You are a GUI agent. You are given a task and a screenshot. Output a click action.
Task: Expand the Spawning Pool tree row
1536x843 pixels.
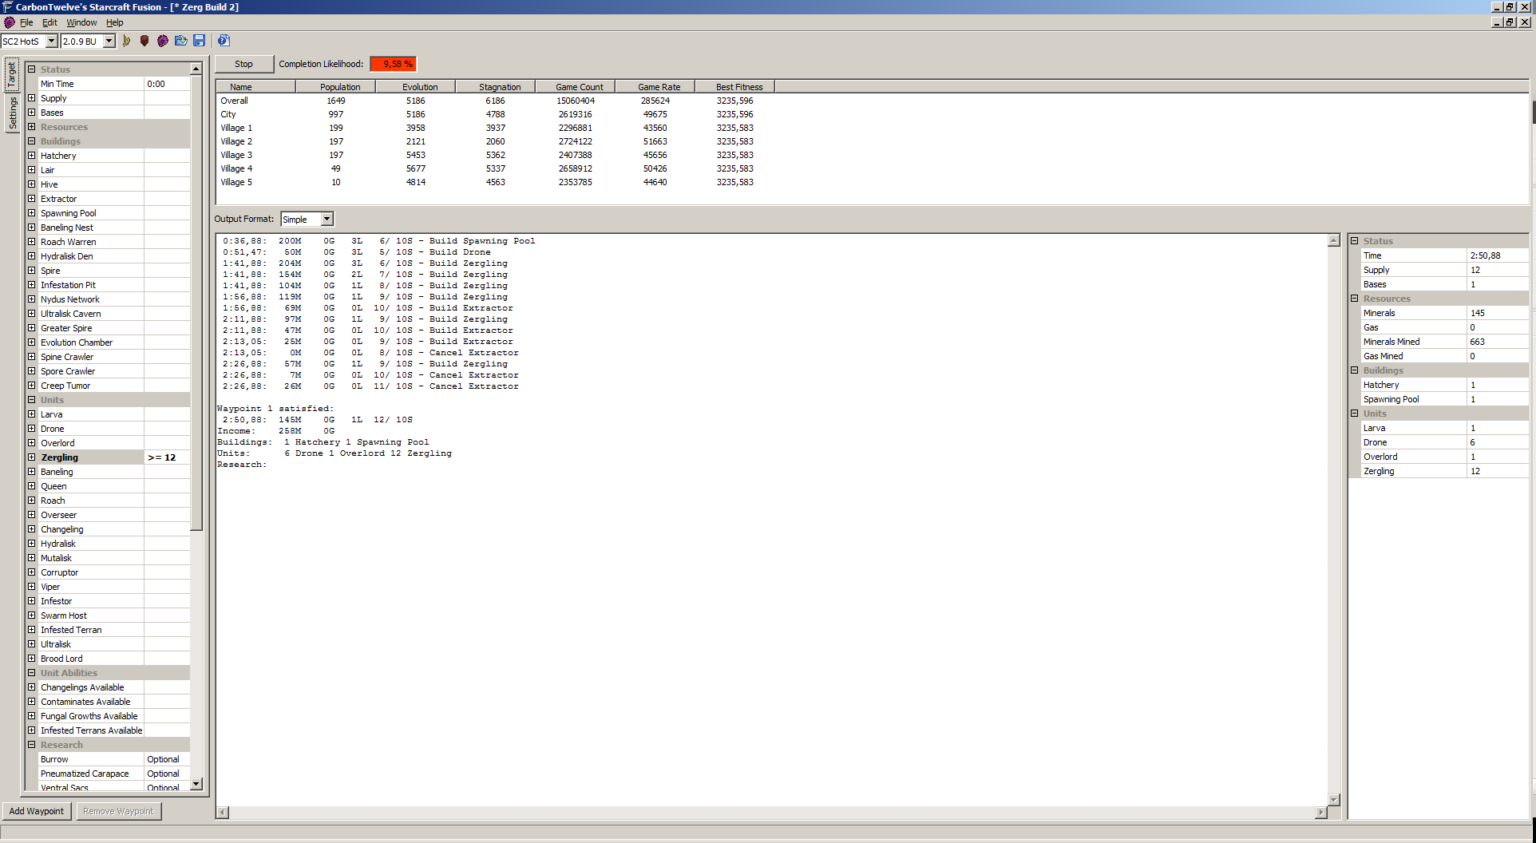[x=31, y=213]
